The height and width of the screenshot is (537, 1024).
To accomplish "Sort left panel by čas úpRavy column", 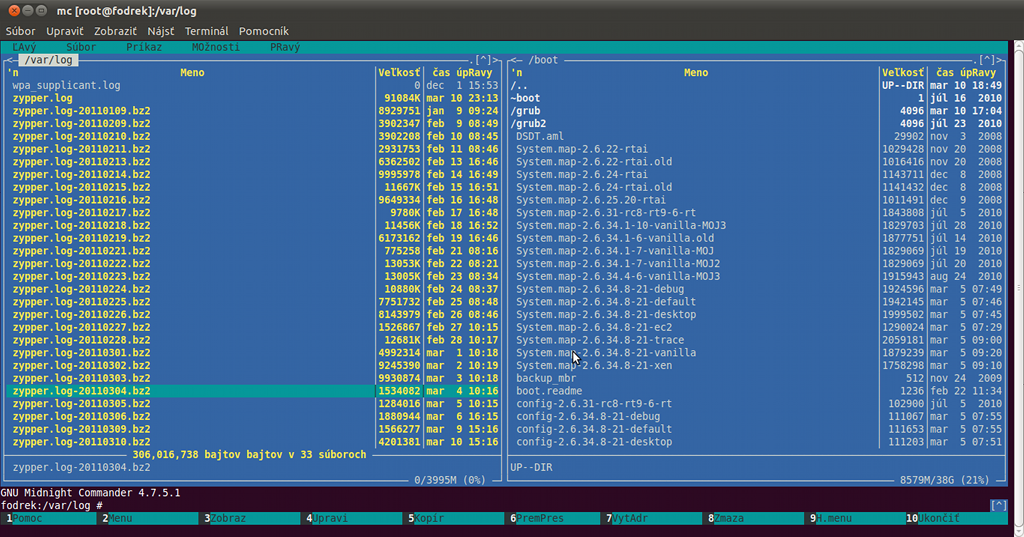I will [462, 73].
